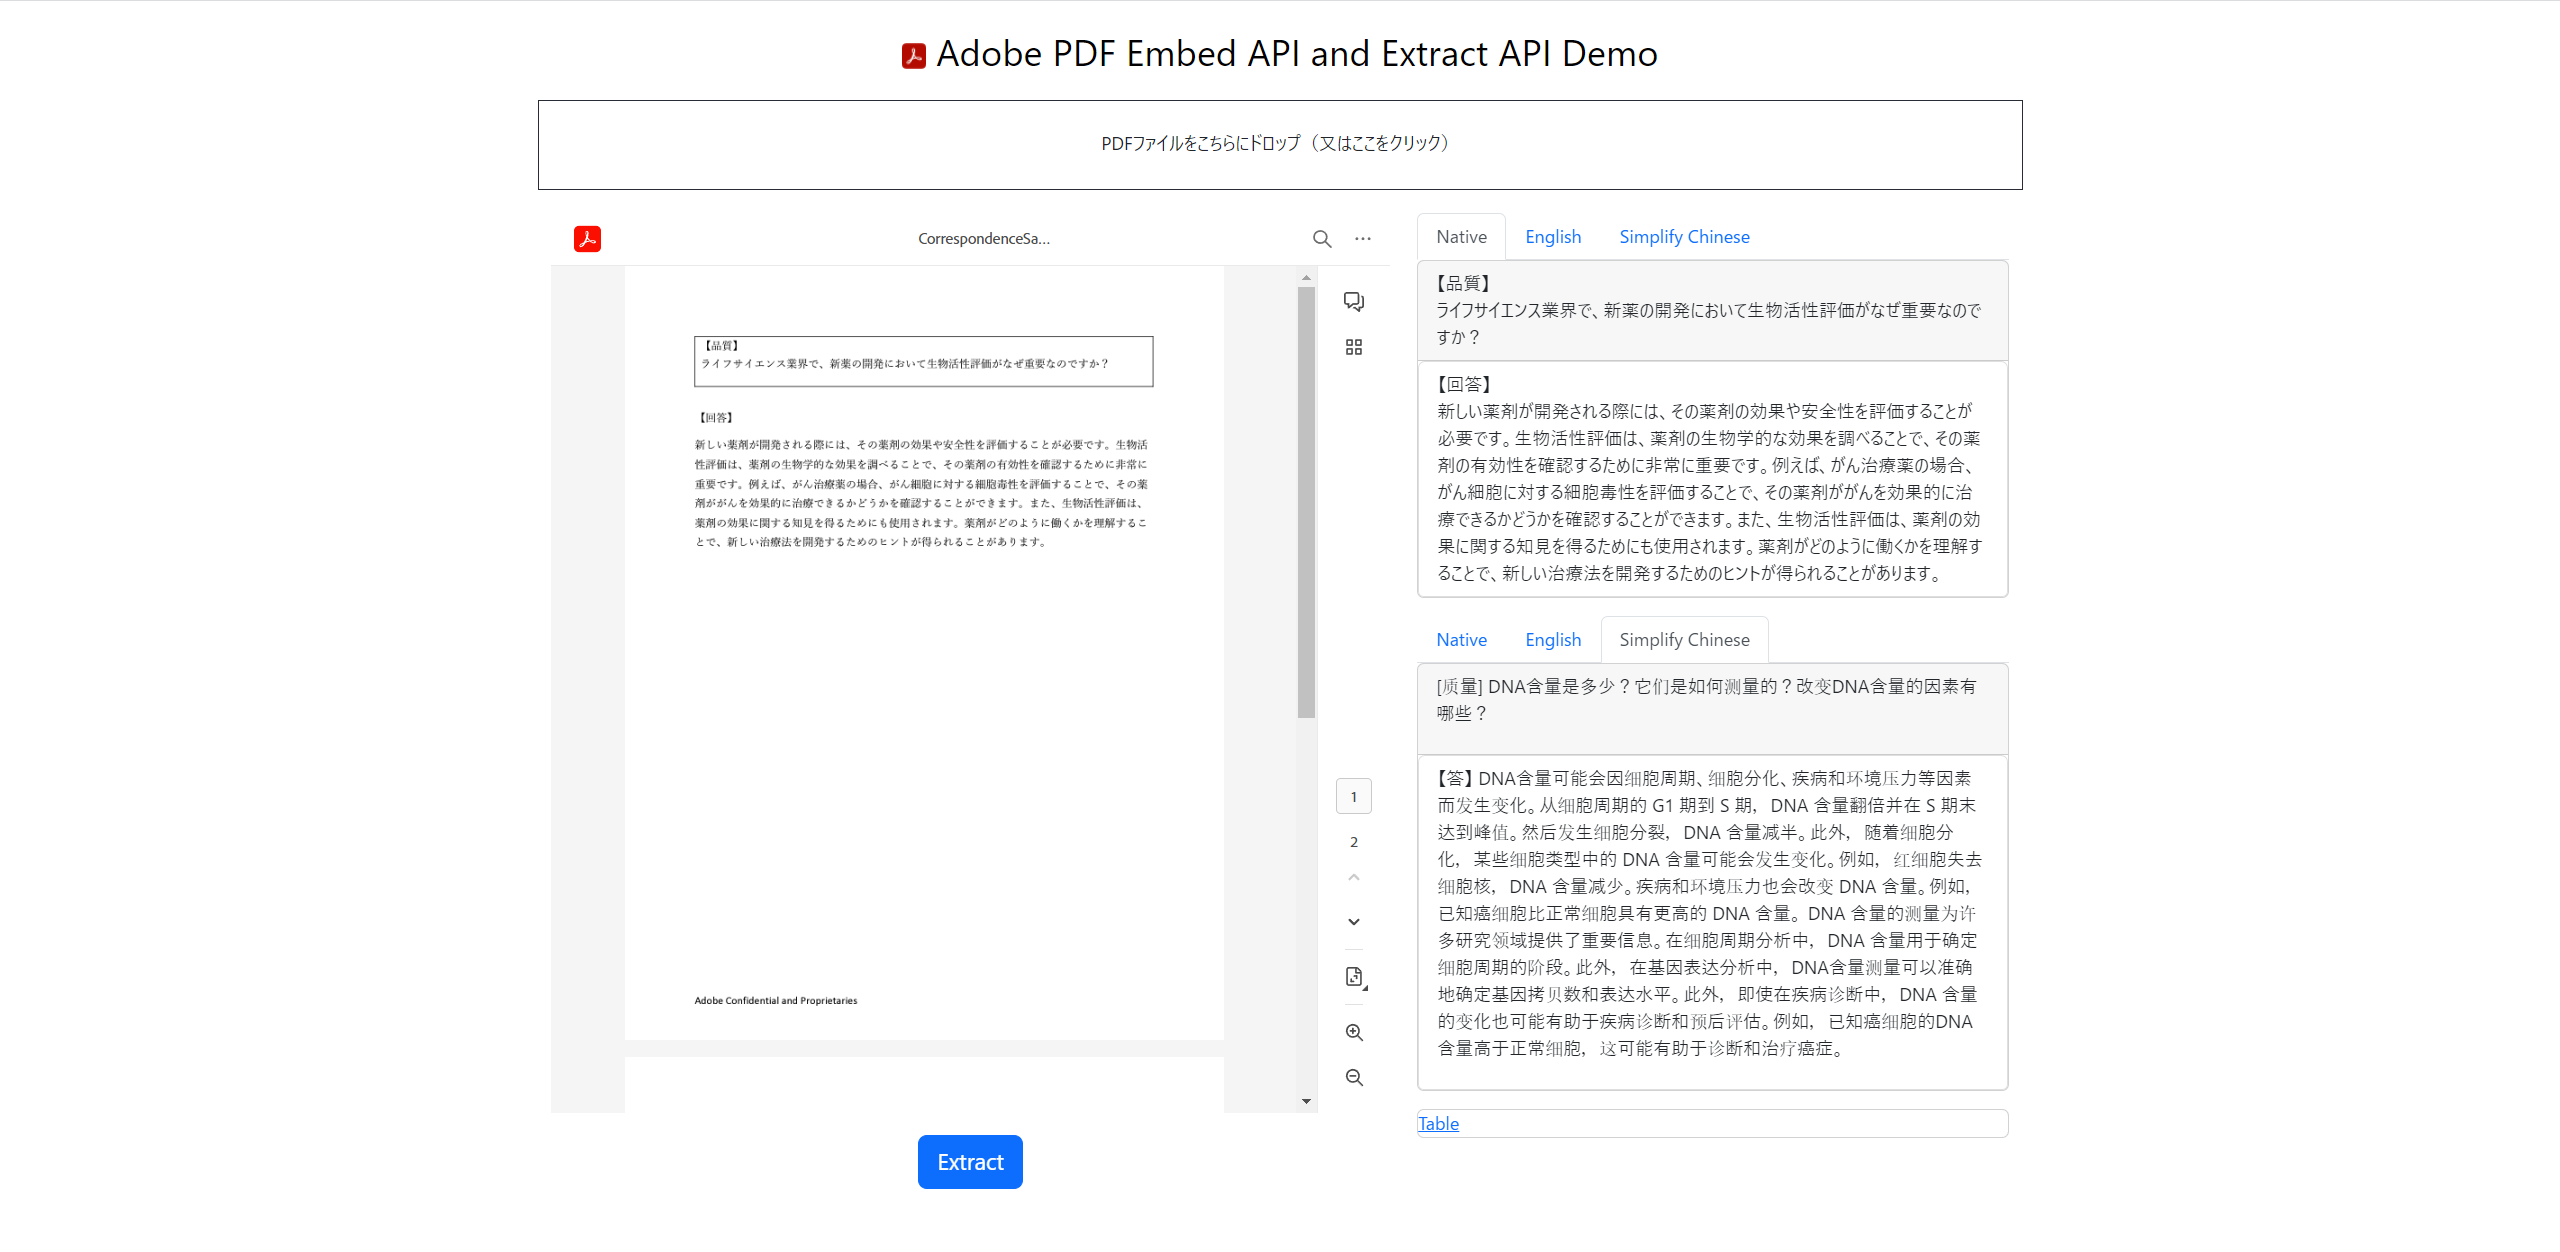Screen dimensions: 2560x1252
Task: Click the Extract button
Action: [x=969, y=1161]
